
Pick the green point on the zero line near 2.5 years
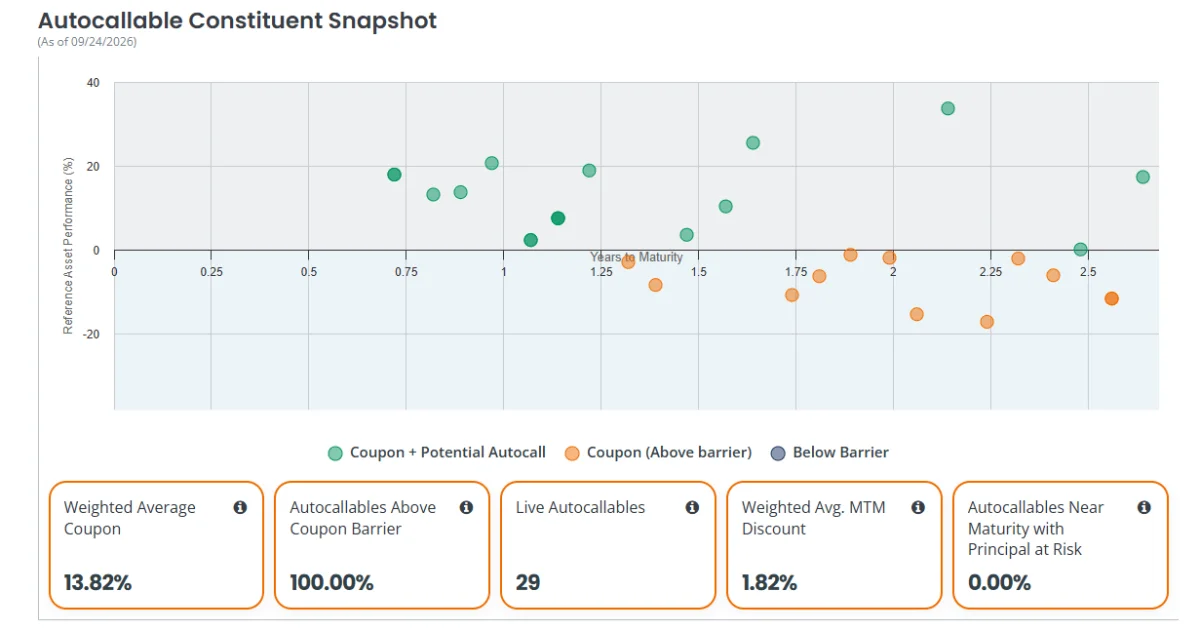1080,250
